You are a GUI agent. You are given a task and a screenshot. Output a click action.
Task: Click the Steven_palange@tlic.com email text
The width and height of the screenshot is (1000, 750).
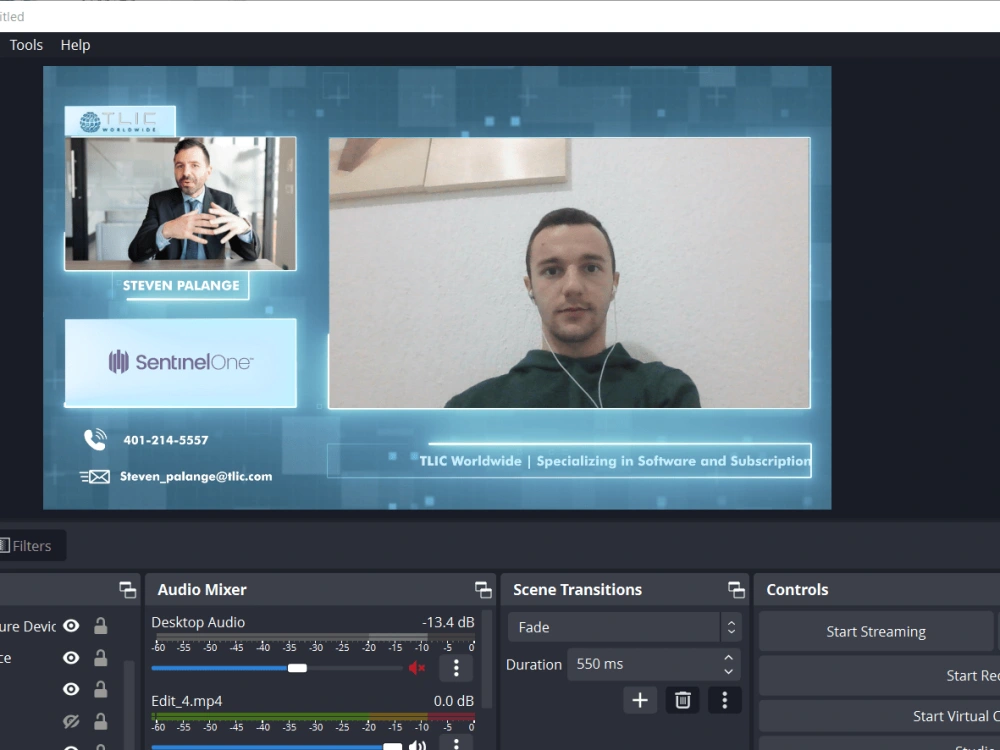point(196,476)
